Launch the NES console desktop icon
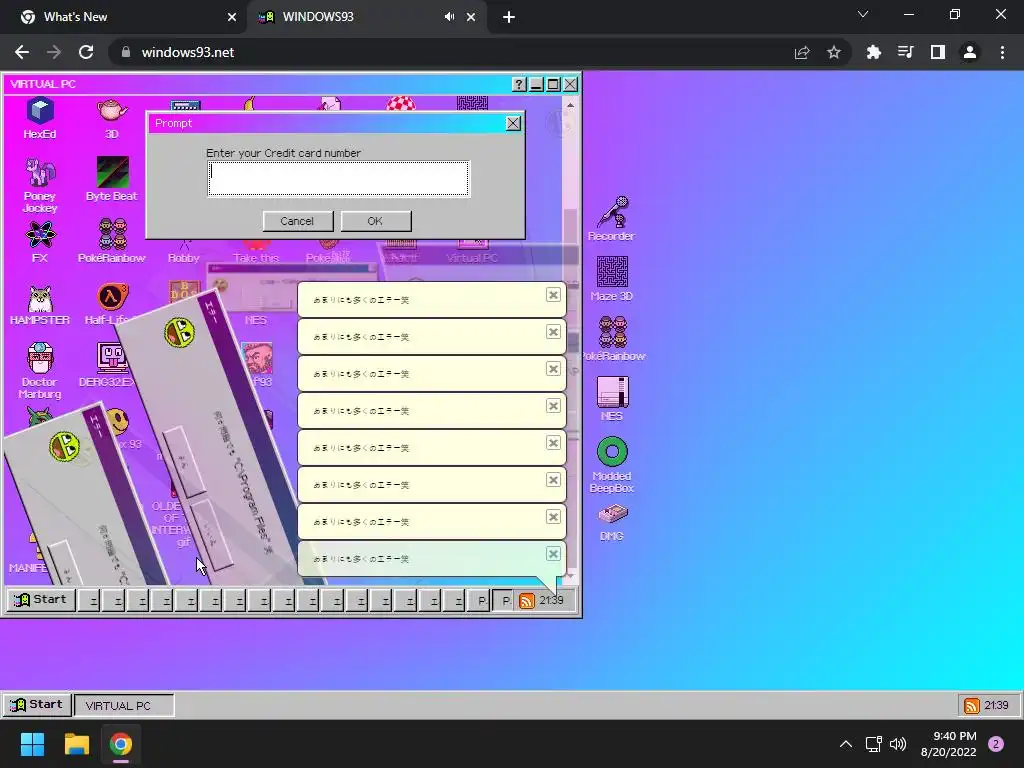Viewport: 1024px width, 768px height. [612, 398]
